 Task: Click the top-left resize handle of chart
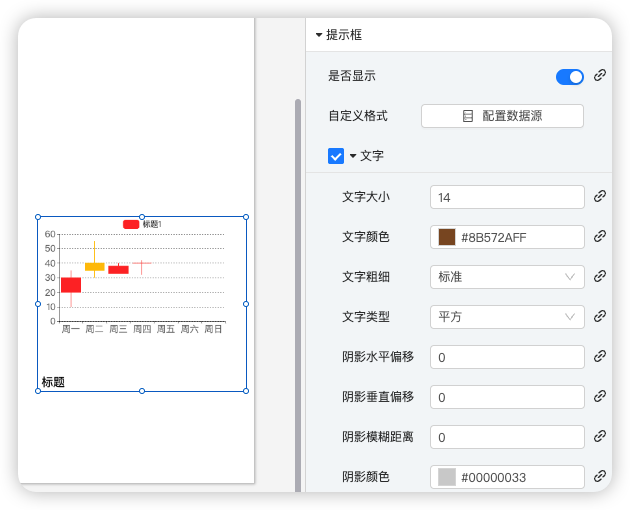pos(38,217)
